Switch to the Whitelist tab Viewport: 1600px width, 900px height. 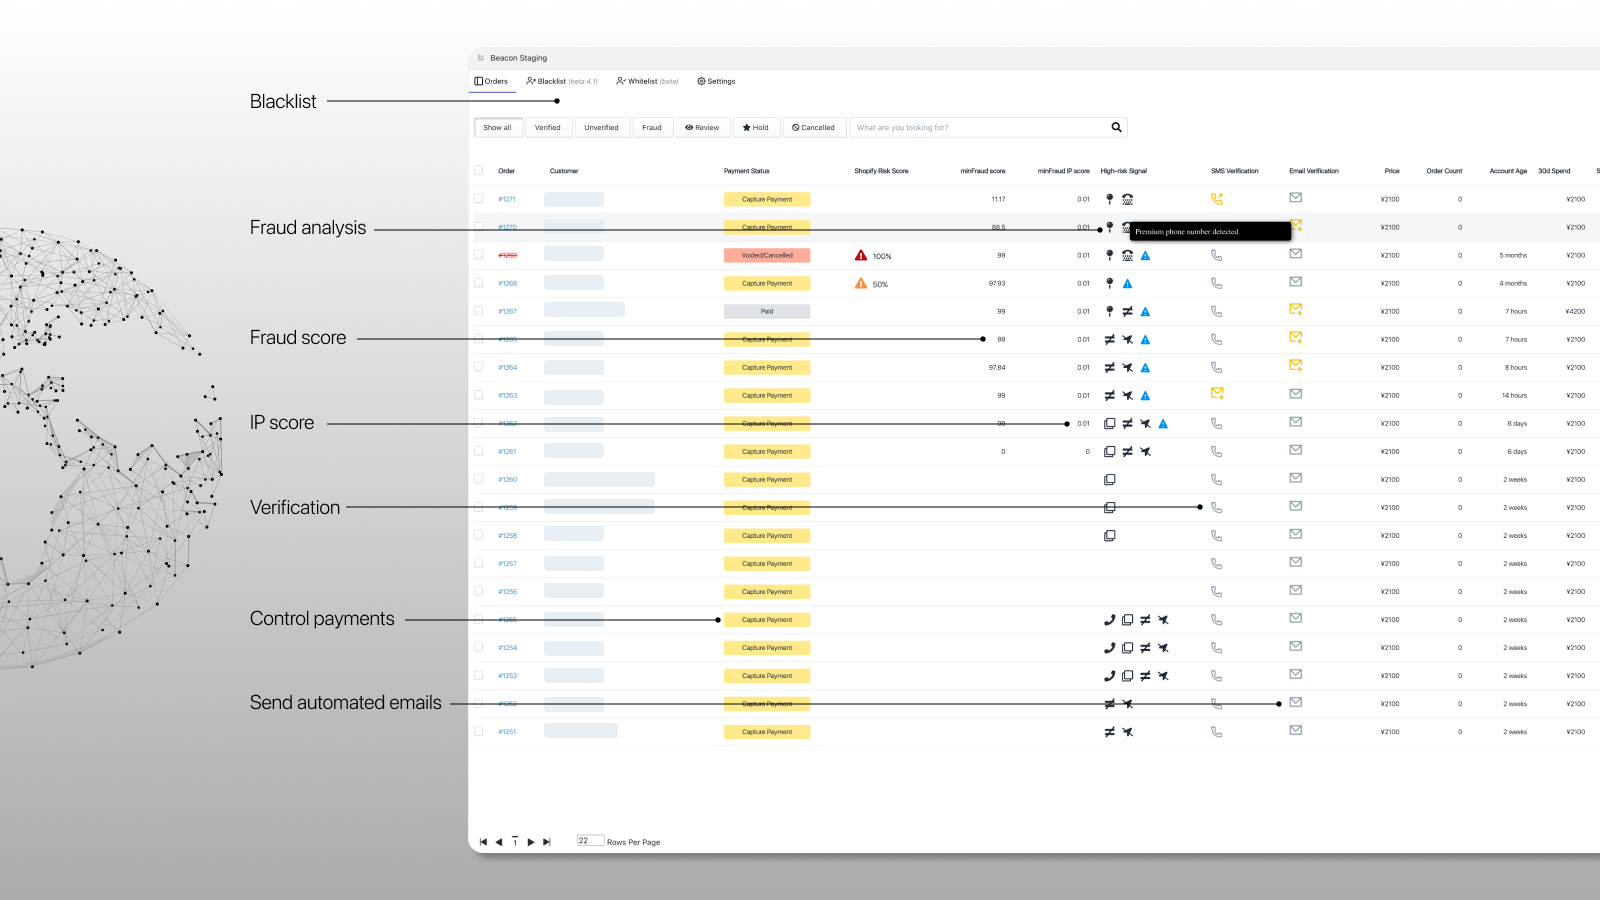click(647, 81)
